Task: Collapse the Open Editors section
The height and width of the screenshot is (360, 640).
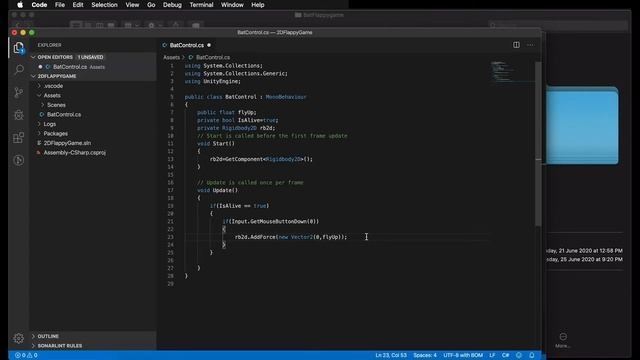Action: click(x=33, y=57)
